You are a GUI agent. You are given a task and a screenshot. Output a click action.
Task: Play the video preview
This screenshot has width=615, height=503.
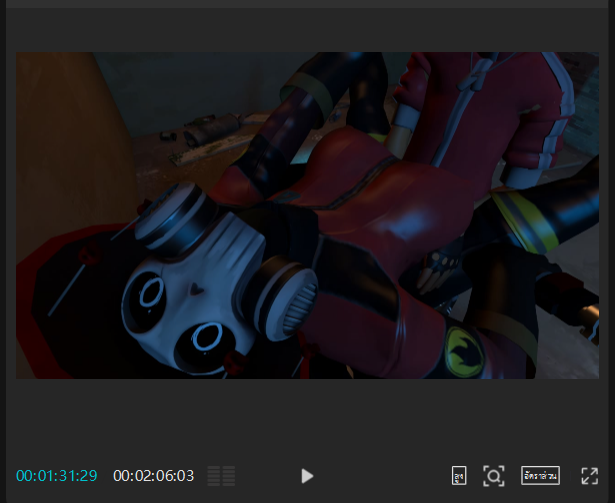[x=307, y=476]
